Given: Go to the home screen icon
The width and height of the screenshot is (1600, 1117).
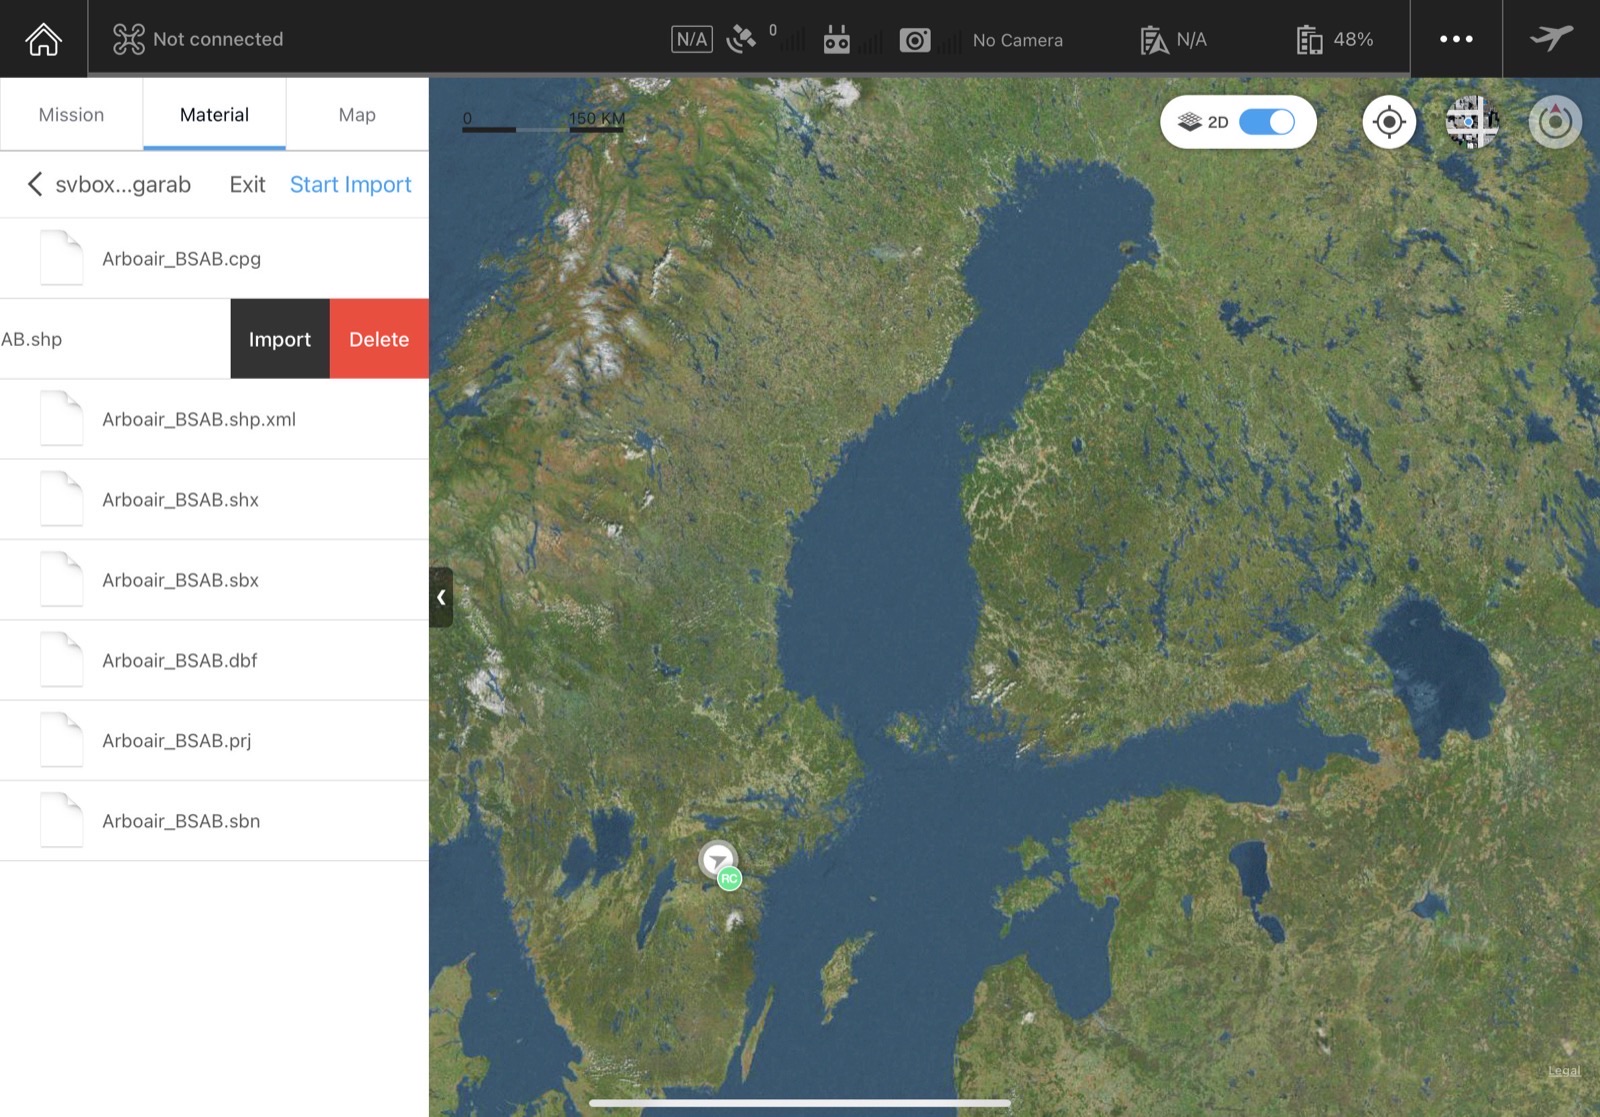Looking at the screenshot, I should pyautogui.click(x=43, y=39).
